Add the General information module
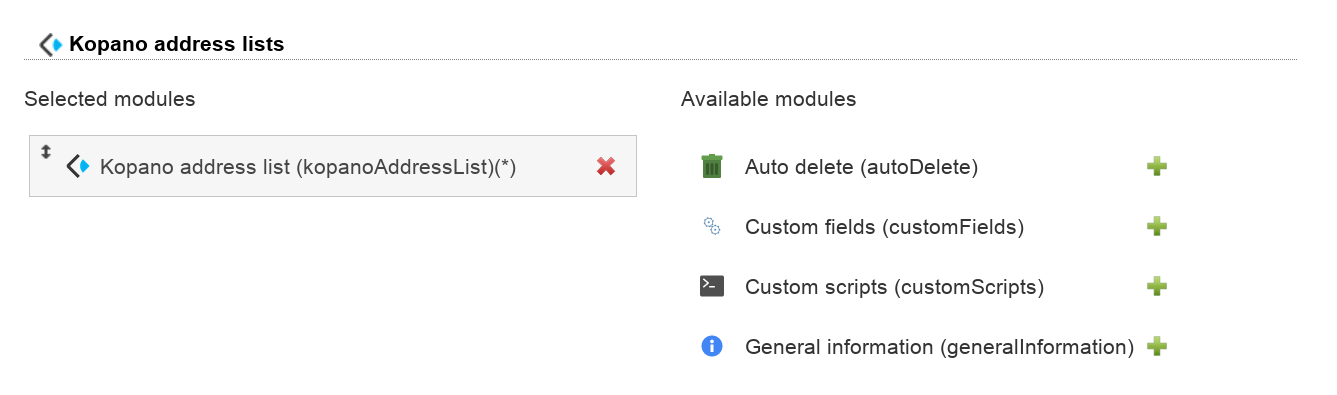This screenshot has width=1337, height=395. 1157,346
